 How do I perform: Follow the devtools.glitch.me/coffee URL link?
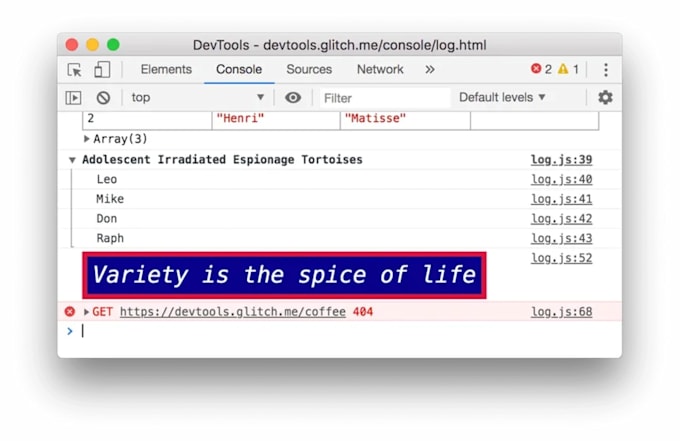[x=233, y=312]
